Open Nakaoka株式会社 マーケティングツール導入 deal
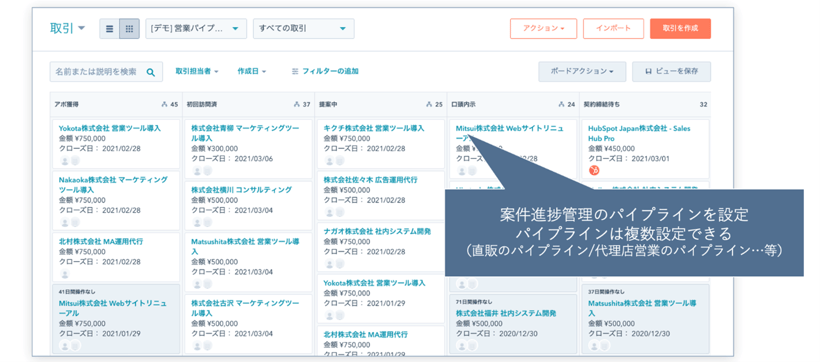Image resolution: width=820 pixels, height=362 pixels. pyautogui.click(x=113, y=185)
